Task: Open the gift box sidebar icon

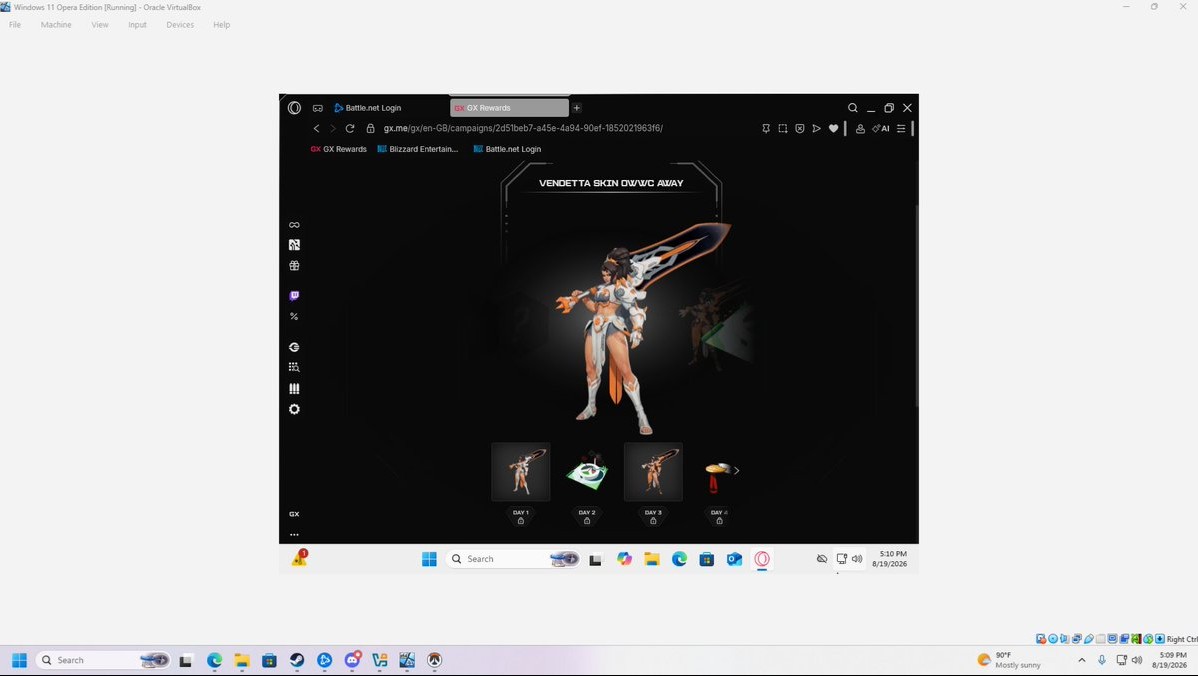Action: [x=294, y=266]
